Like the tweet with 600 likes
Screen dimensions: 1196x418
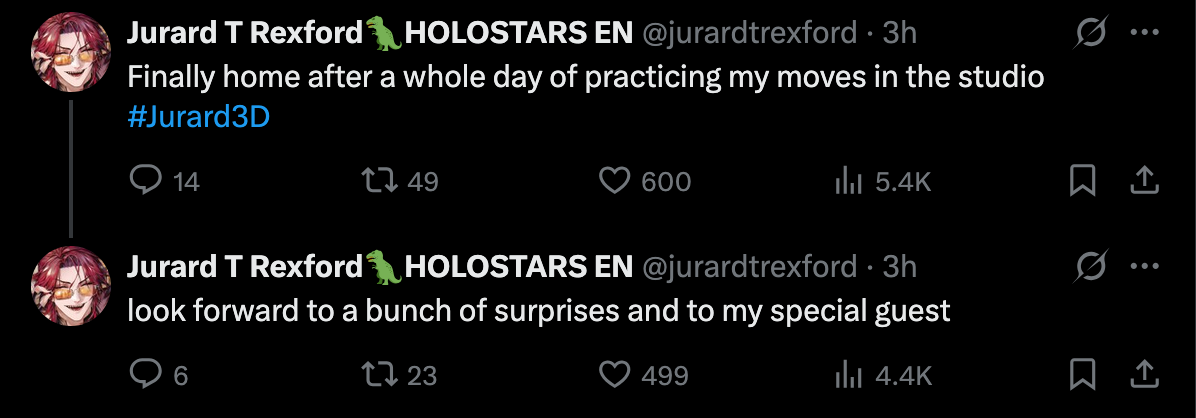612,181
